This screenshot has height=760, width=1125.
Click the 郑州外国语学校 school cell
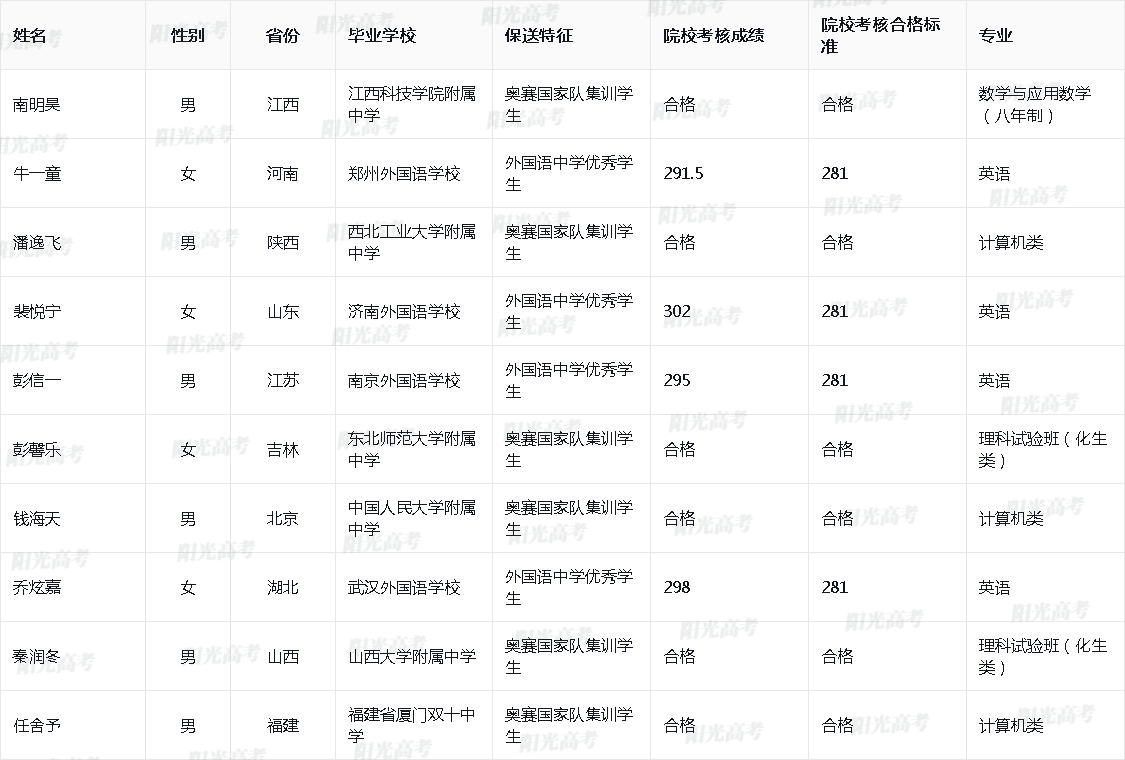point(404,173)
